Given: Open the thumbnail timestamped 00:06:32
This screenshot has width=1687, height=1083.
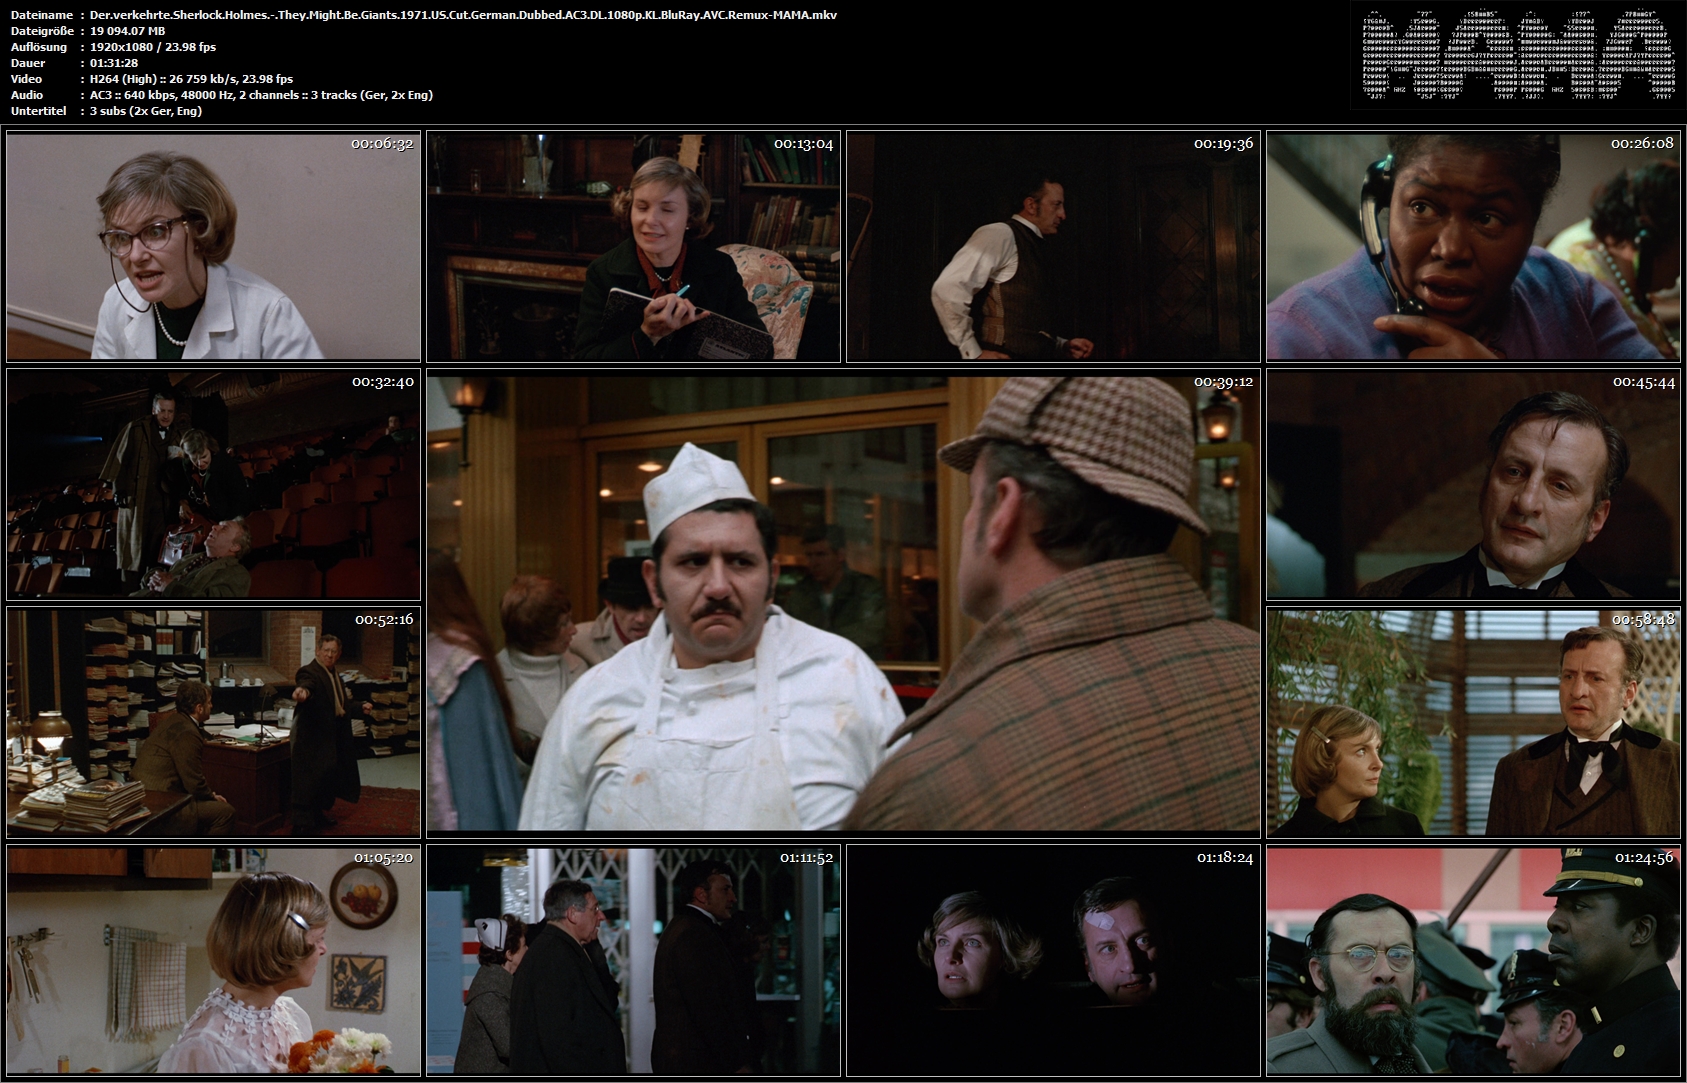Looking at the screenshot, I should coord(213,246).
